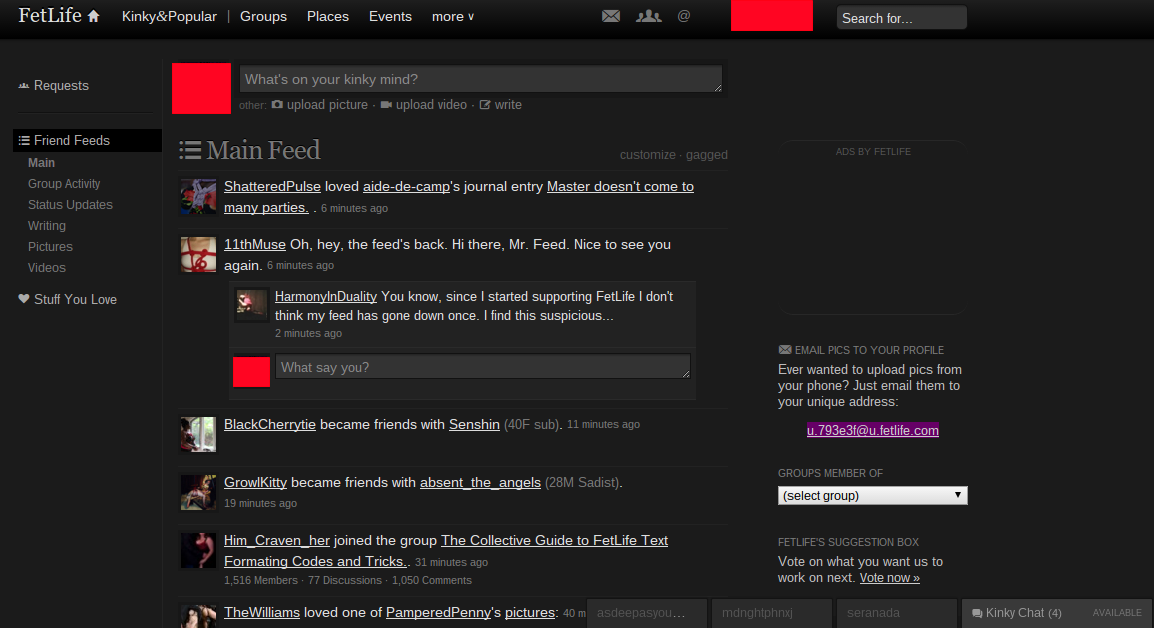Click ShatteredPulse's avatar thumbnail
This screenshot has width=1154, height=628.
(x=199, y=197)
